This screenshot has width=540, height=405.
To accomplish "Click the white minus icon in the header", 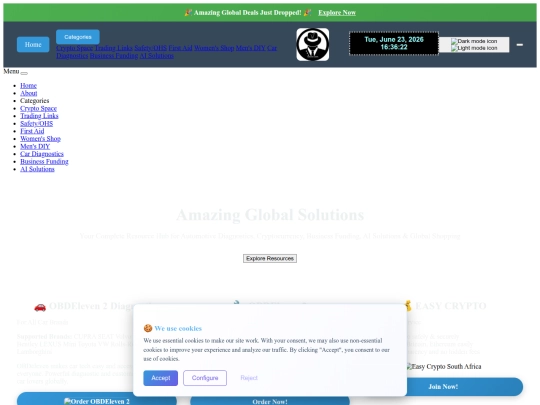I will 520,45.
